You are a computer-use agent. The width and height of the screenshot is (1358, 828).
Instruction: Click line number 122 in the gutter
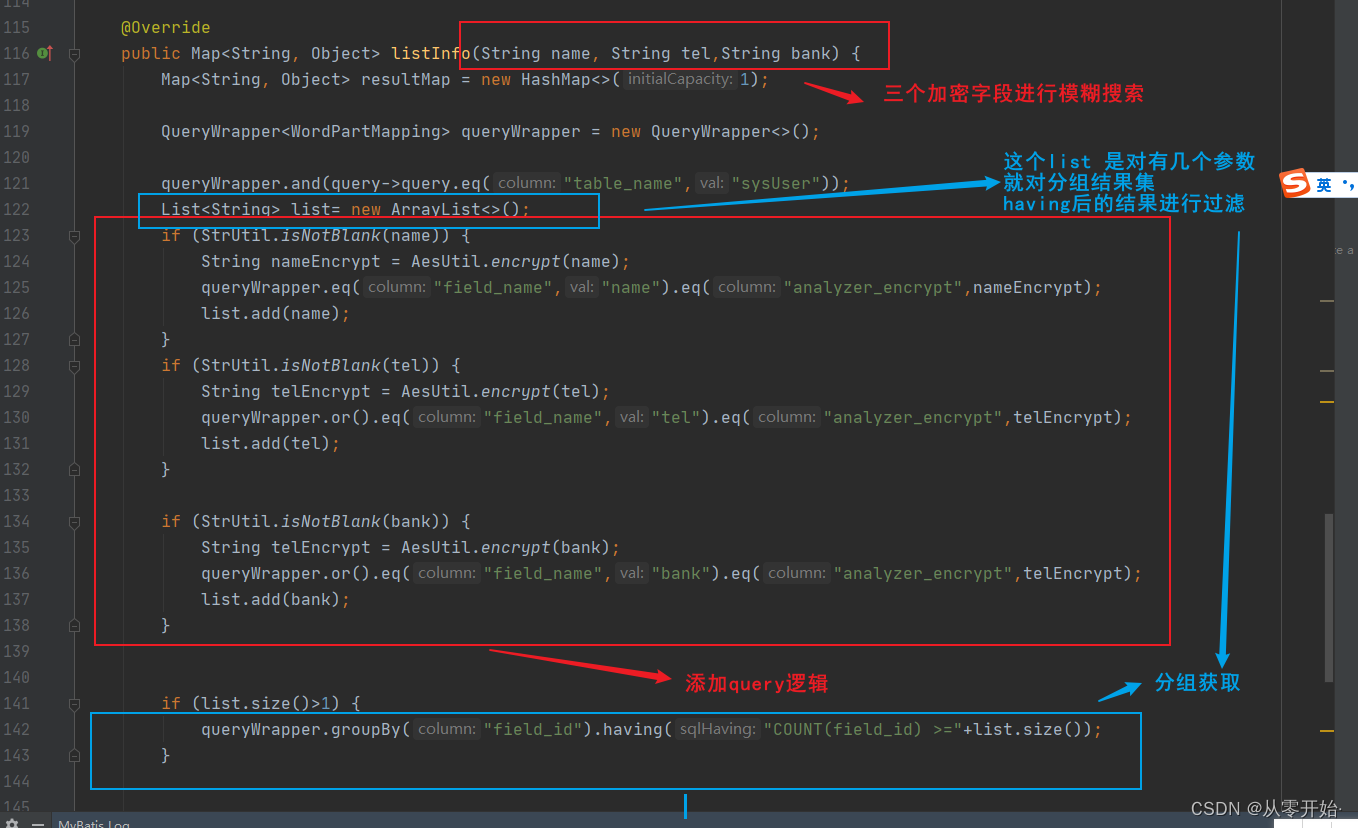[x=17, y=209]
